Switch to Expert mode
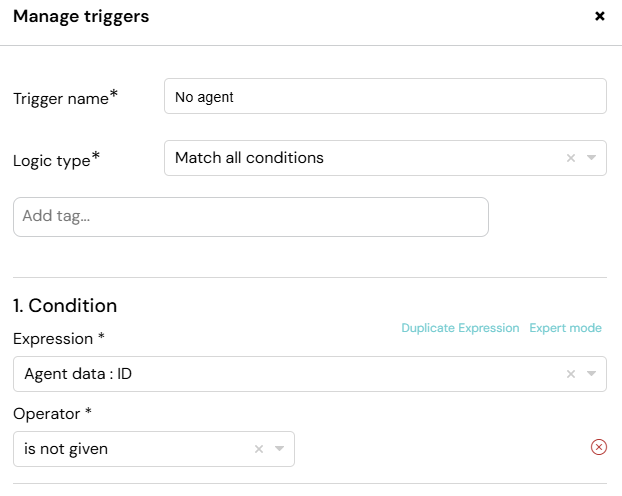The height and width of the screenshot is (496, 622). tap(565, 328)
